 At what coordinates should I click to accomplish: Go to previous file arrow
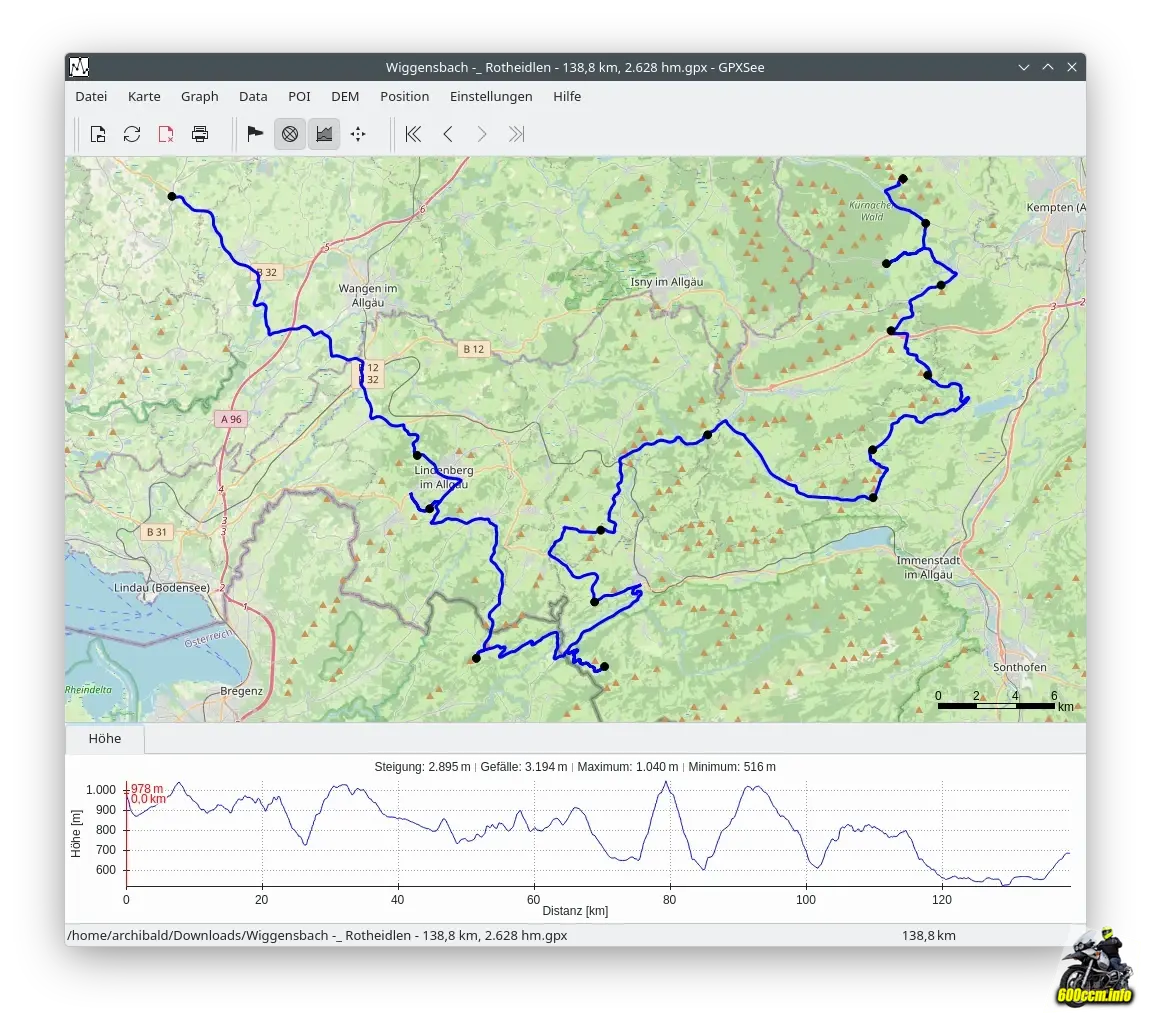[x=448, y=134]
